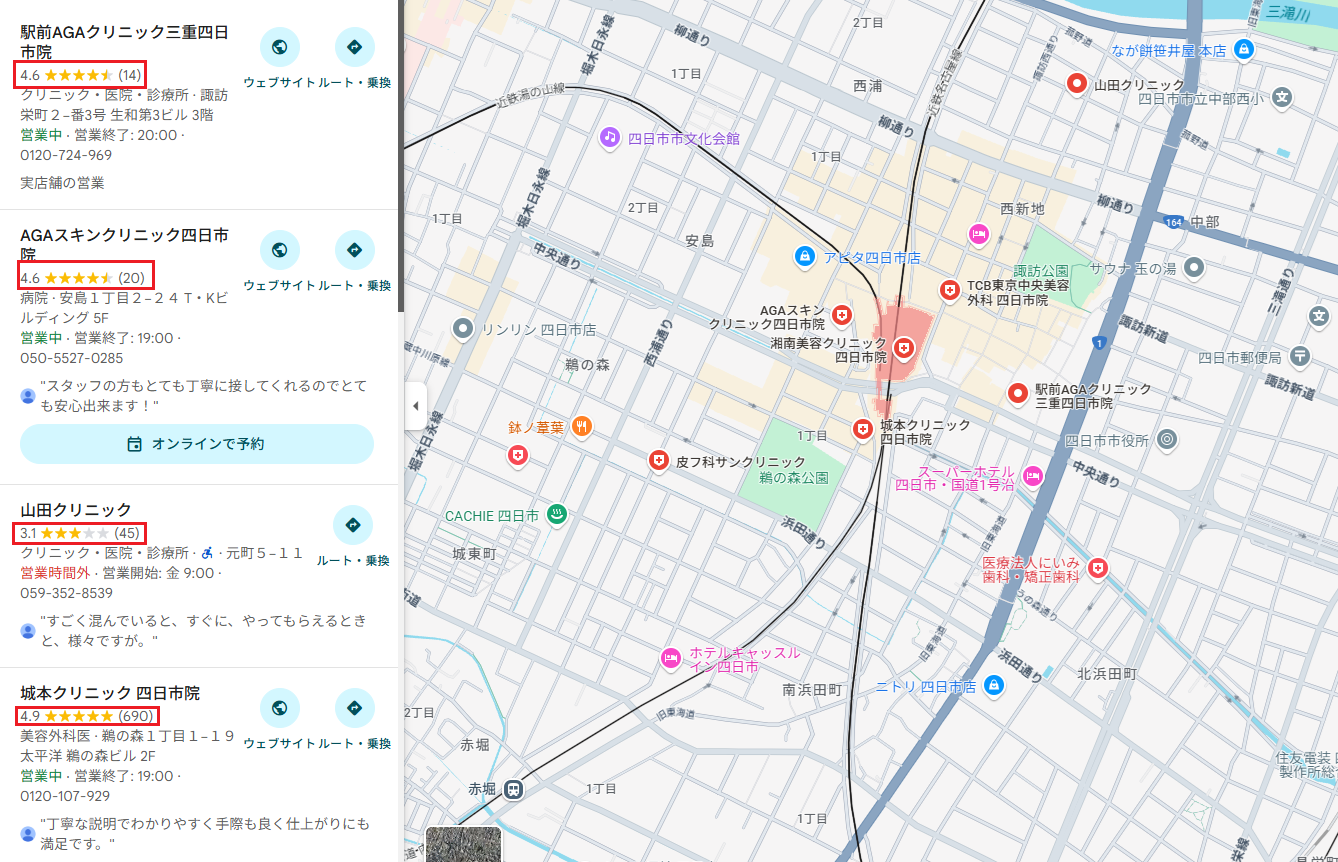Select CACHIE 四日市 cafe marker
This screenshot has width=1338, height=862.
click(x=558, y=515)
